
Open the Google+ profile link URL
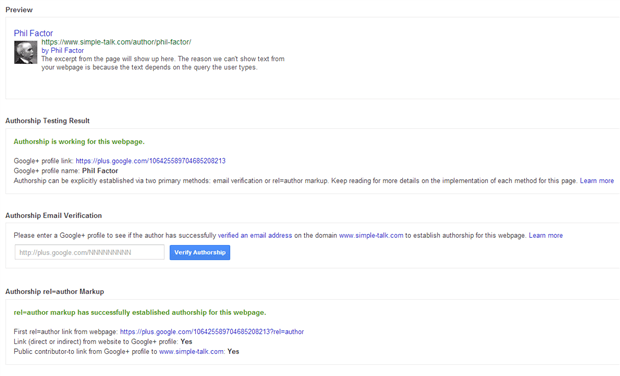point(151,161)
